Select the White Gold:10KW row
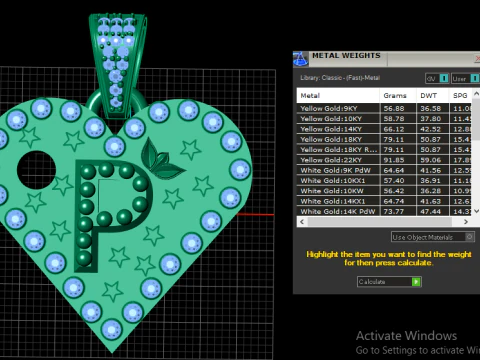480x360 pixels. 384,191
